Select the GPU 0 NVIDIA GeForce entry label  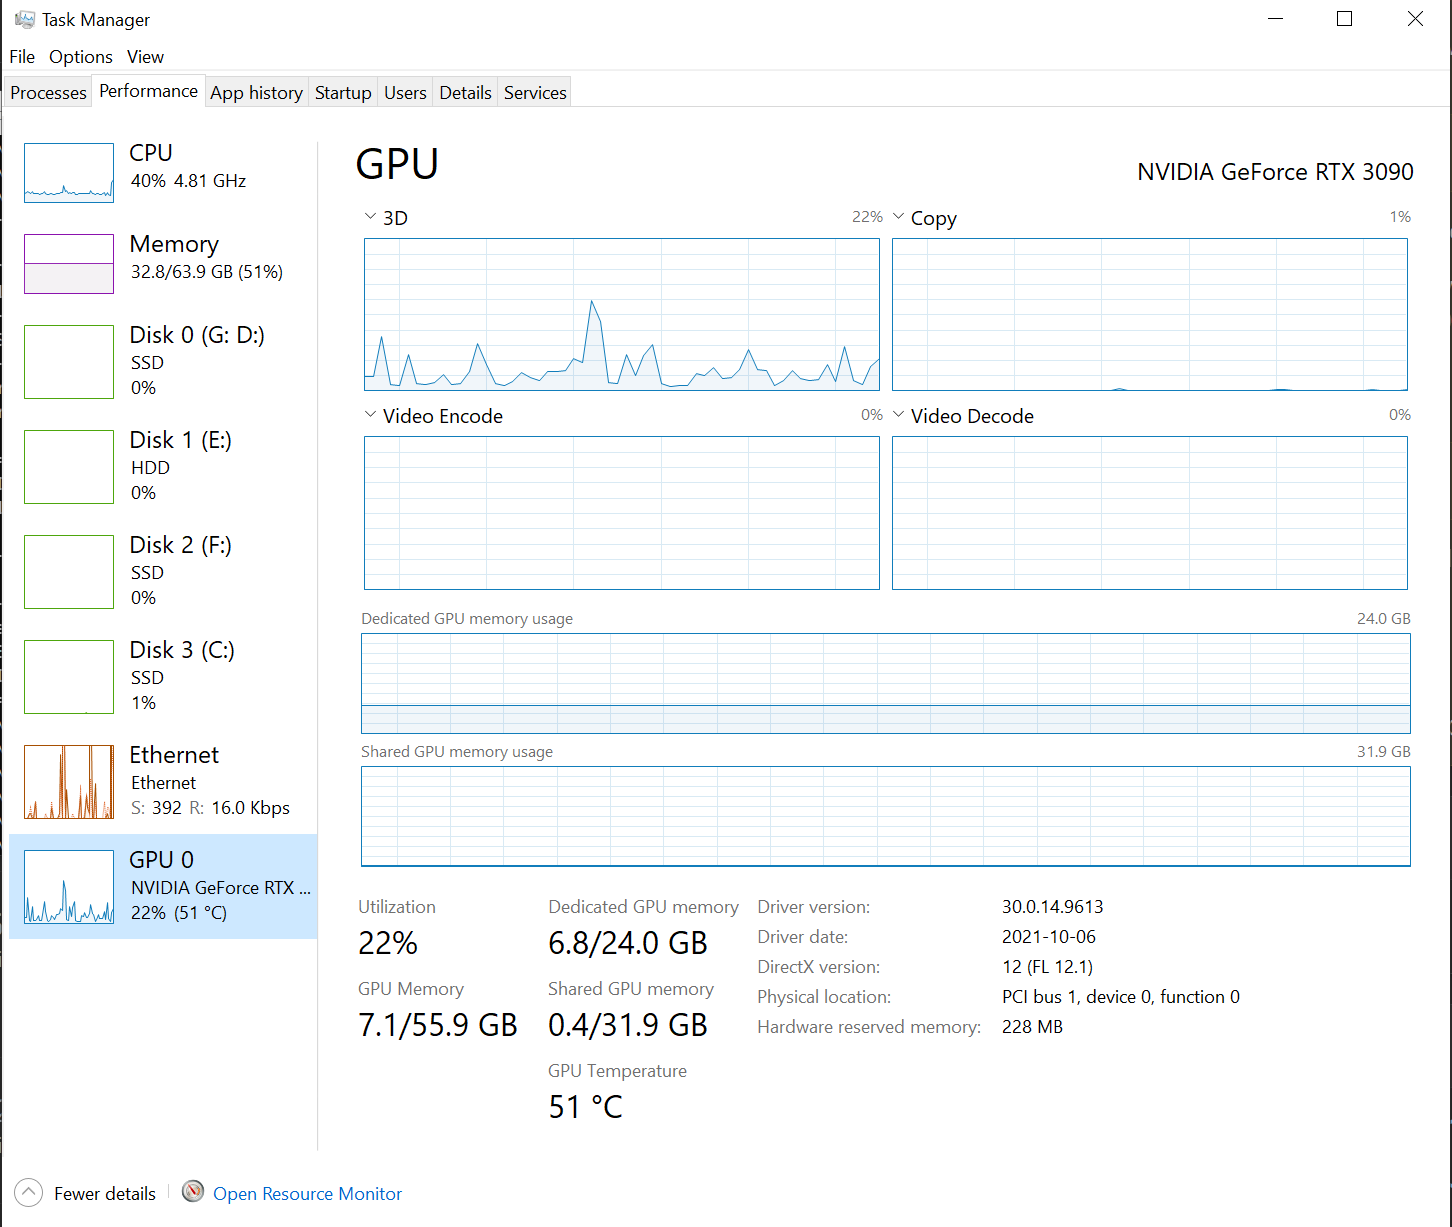coord(220,886)
